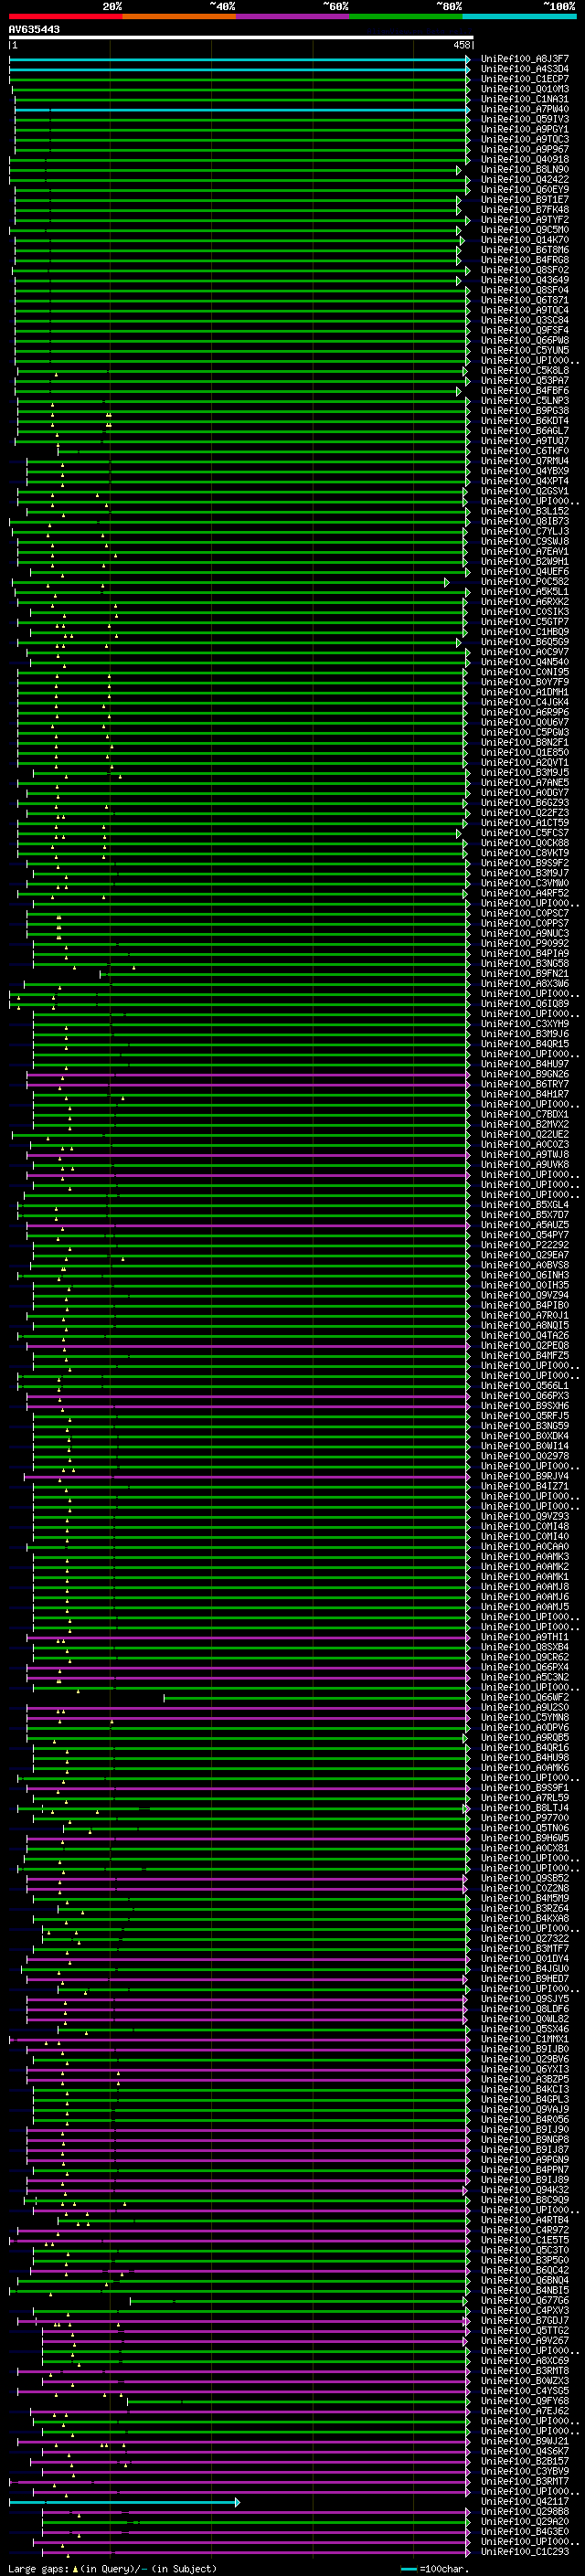Image resolution: width=585 pixels, height=2576 pixels.
Task: Click the orange ~40% identity legend segment
Action: [x=179, y=16]
